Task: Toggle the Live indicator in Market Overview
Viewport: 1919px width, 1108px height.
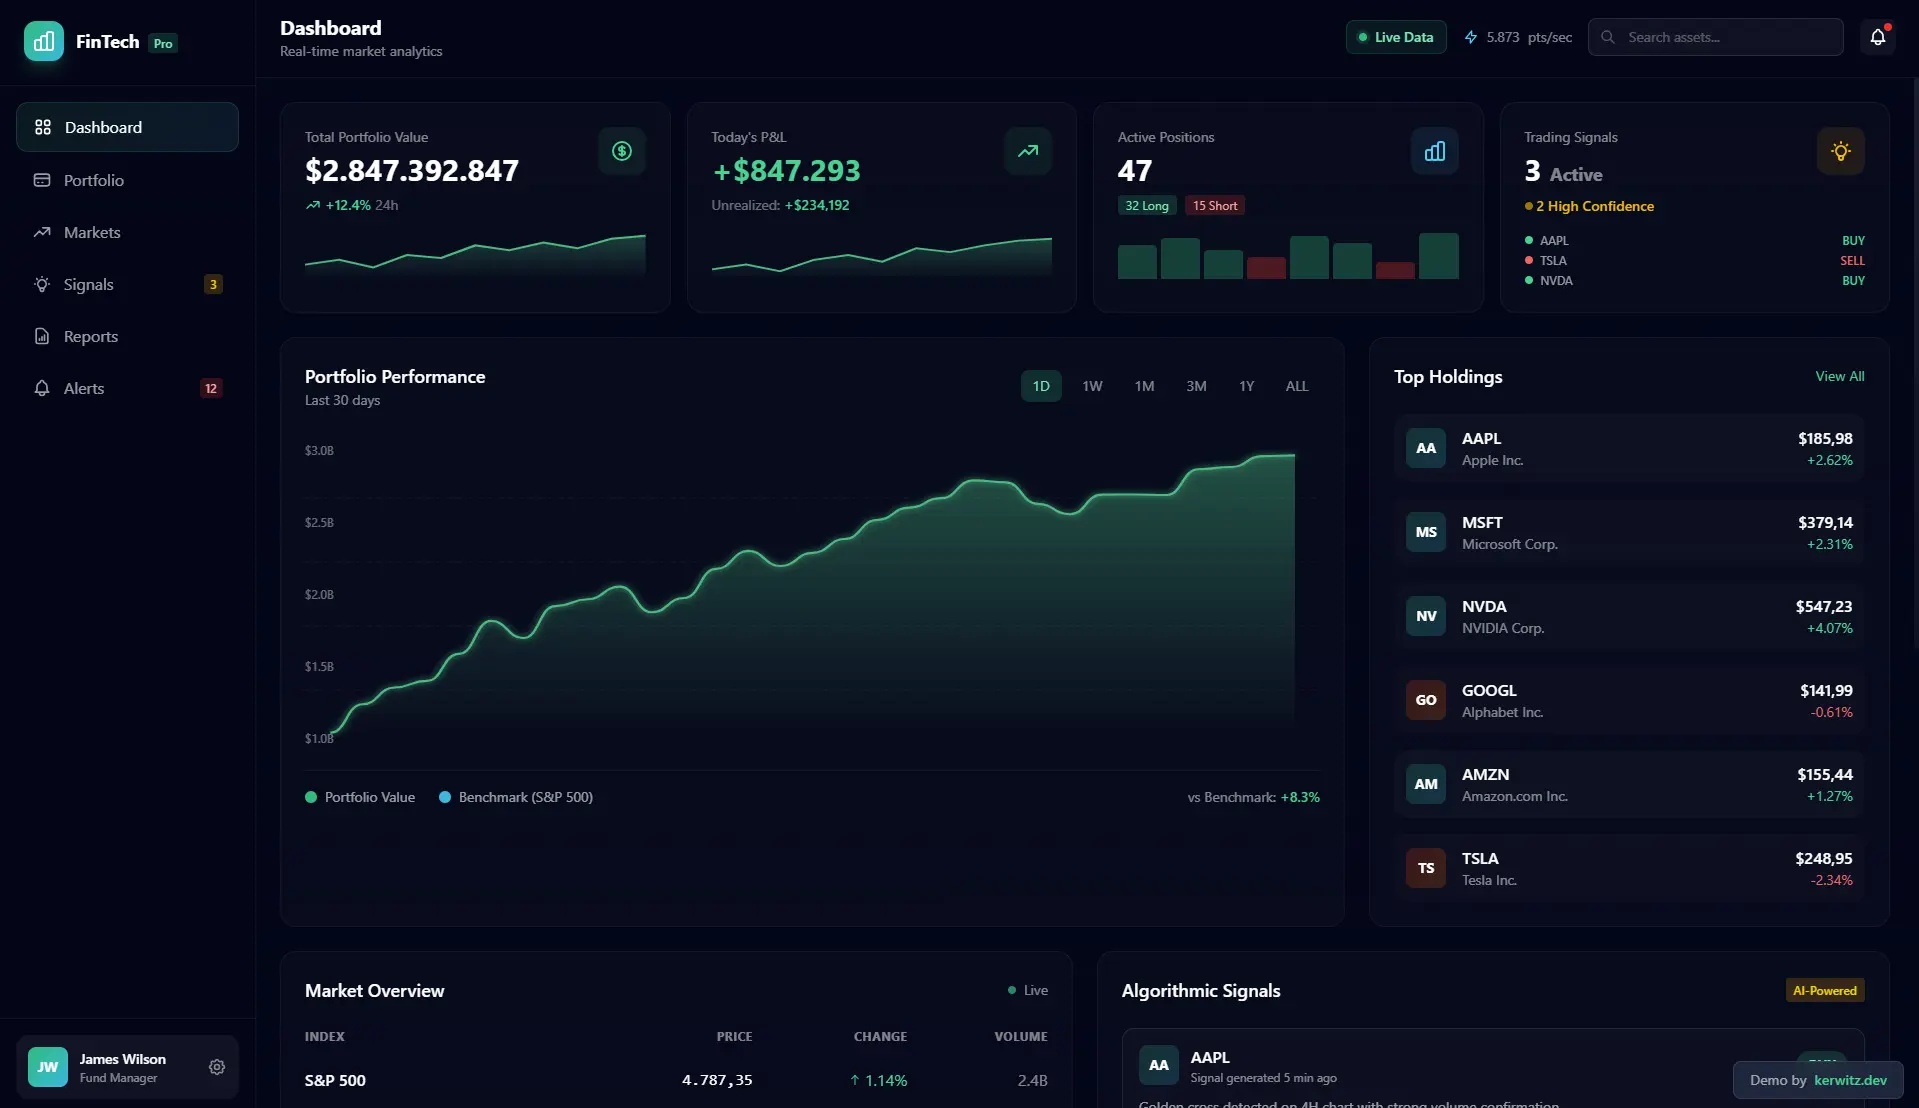Action: pyautogui.click(x=1027, y=990)
